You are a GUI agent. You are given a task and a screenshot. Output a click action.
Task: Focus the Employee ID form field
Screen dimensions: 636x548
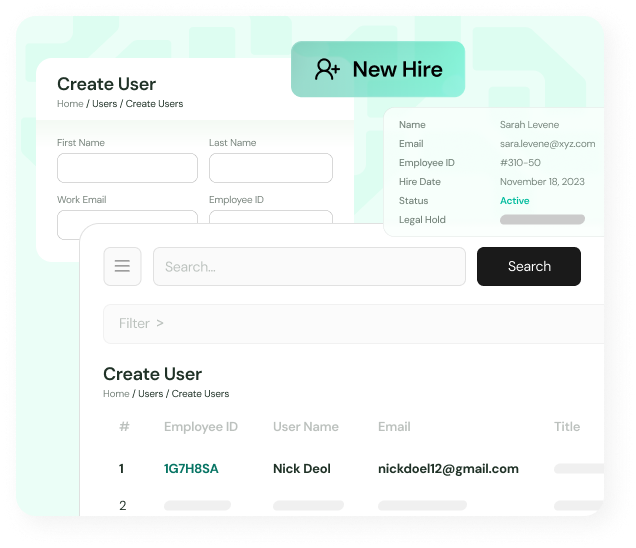tap(270, 221)
